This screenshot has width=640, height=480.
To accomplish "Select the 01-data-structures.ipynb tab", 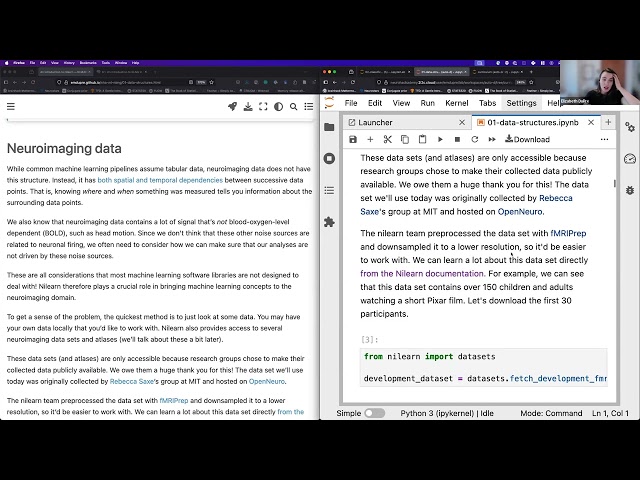I will click(536, 122).
